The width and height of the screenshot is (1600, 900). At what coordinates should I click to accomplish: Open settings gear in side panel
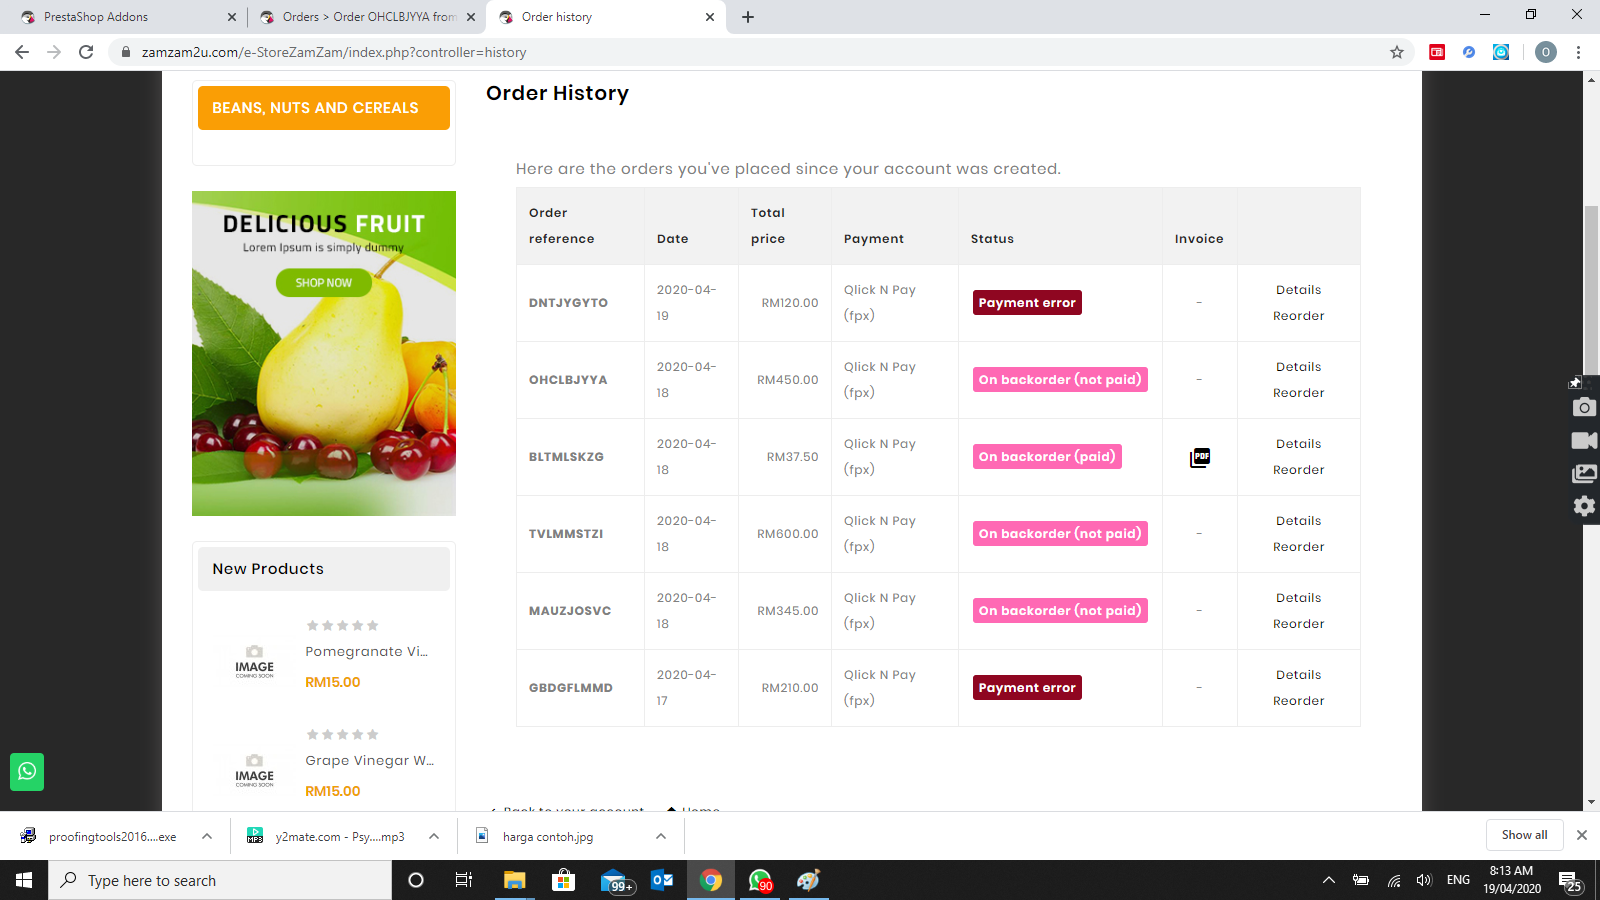1584,506
